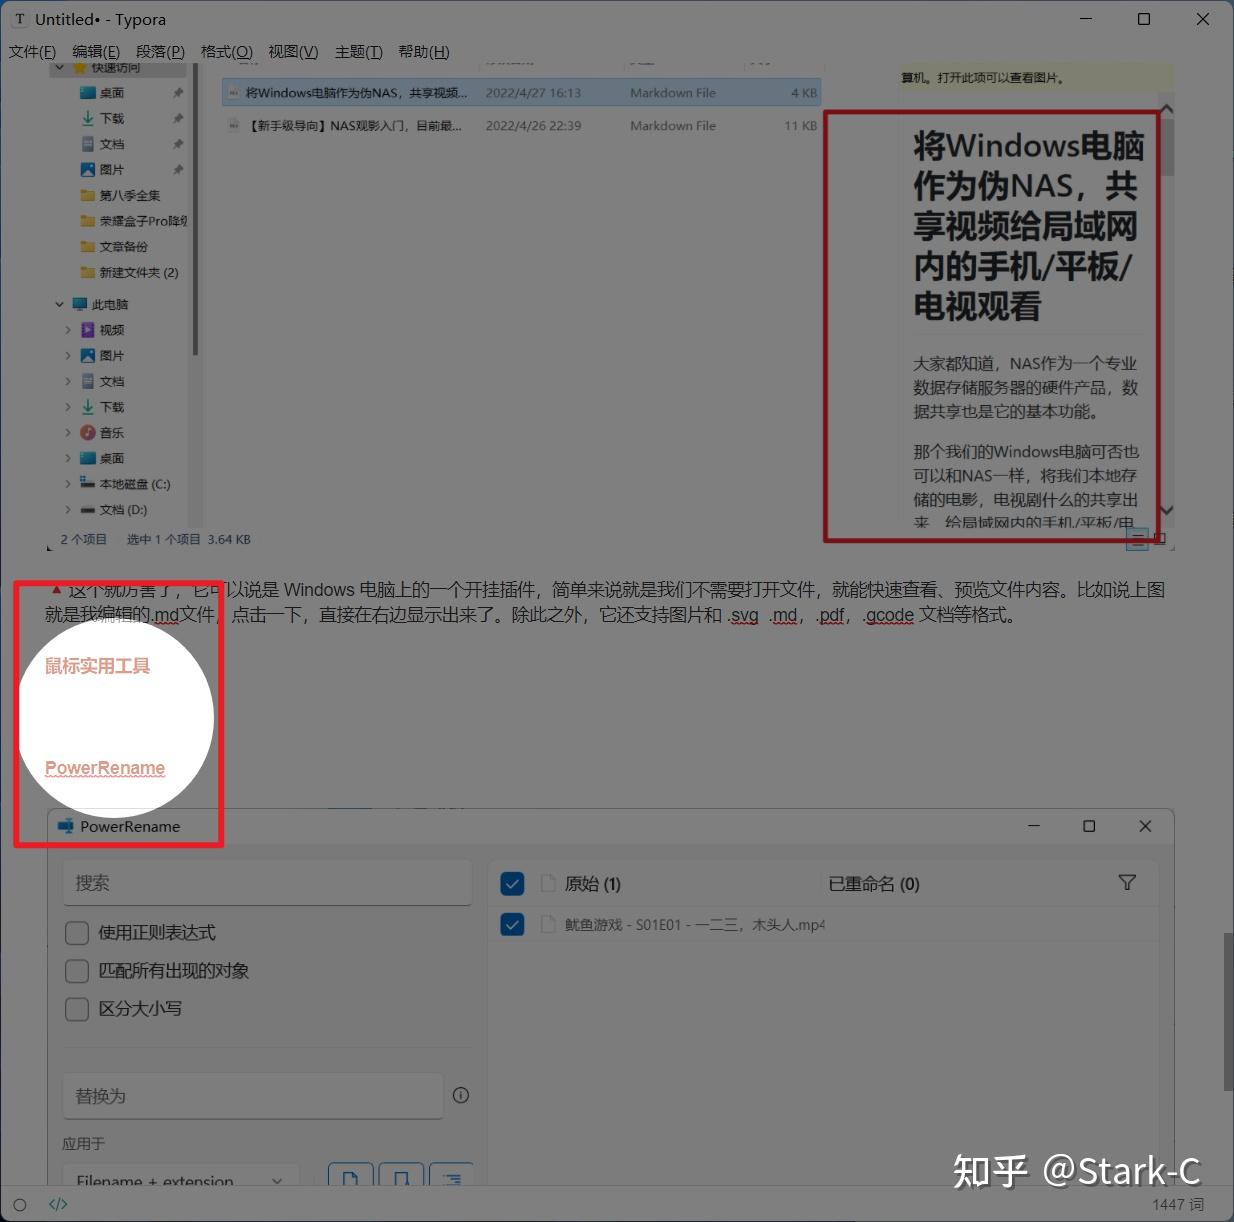Click the include folders icon button in PowerRename
Screen dimensions: 1234x1222
(x=401, y=1177)
